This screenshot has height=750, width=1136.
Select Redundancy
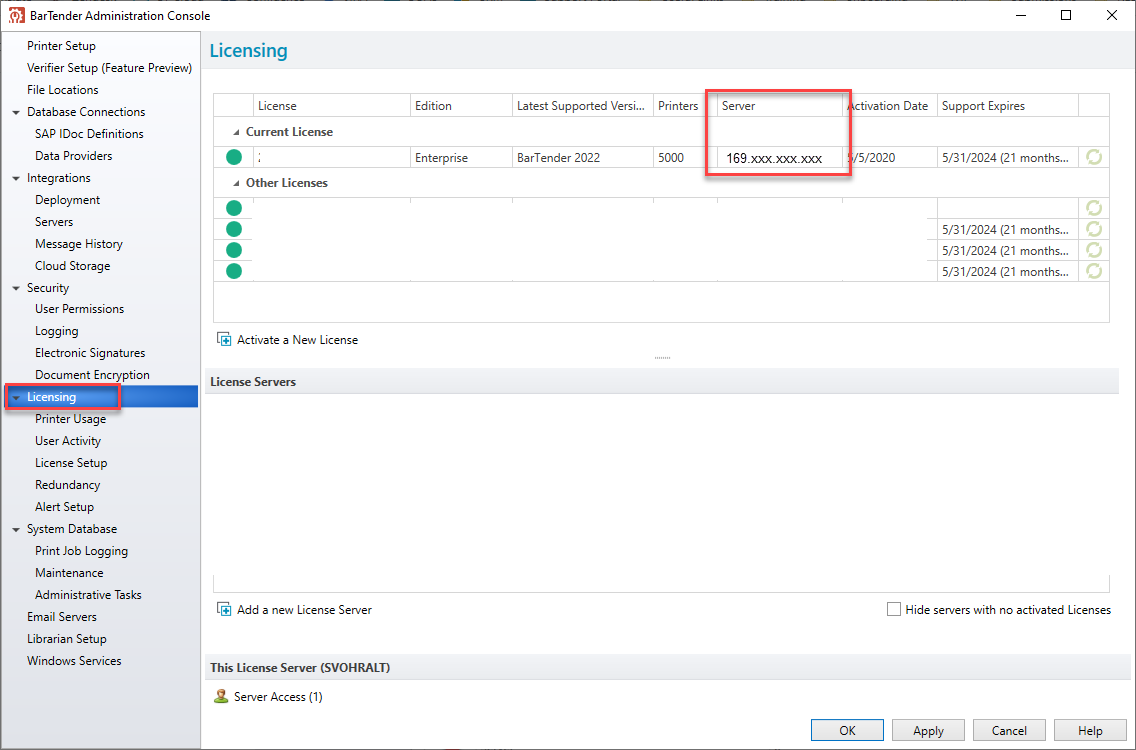[x=67, y=485]
